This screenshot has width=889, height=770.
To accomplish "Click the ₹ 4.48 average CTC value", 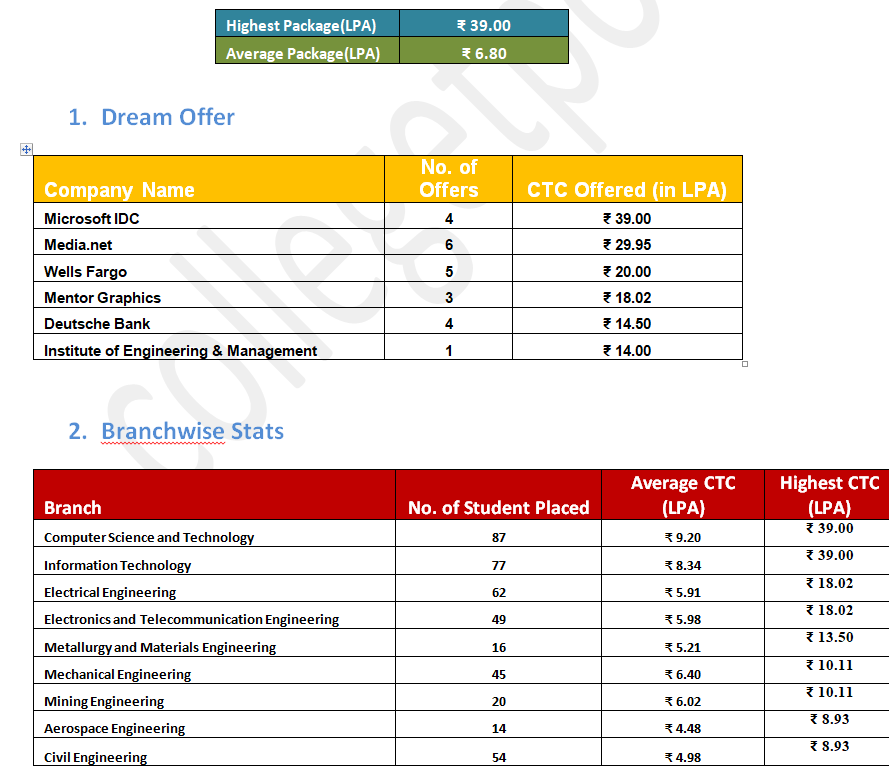I will point(683,729).
